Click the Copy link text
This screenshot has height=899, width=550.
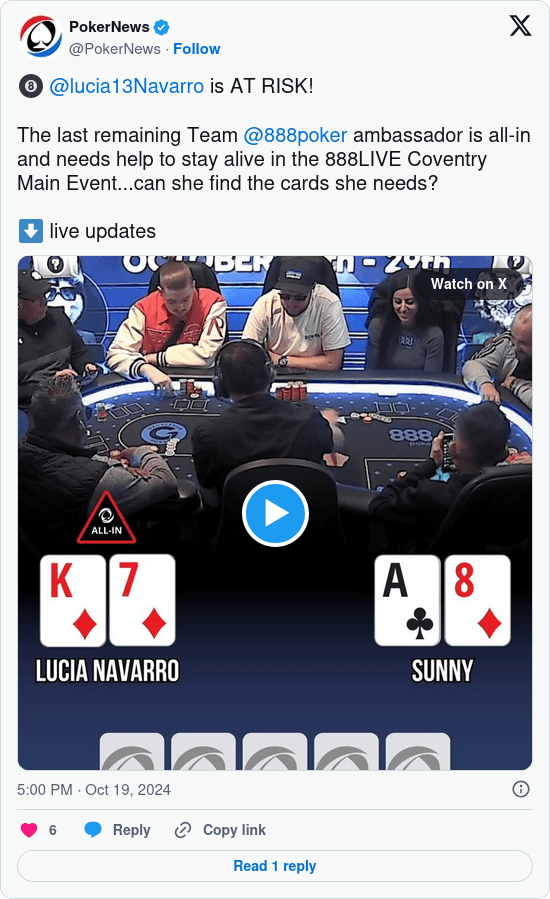234,830
